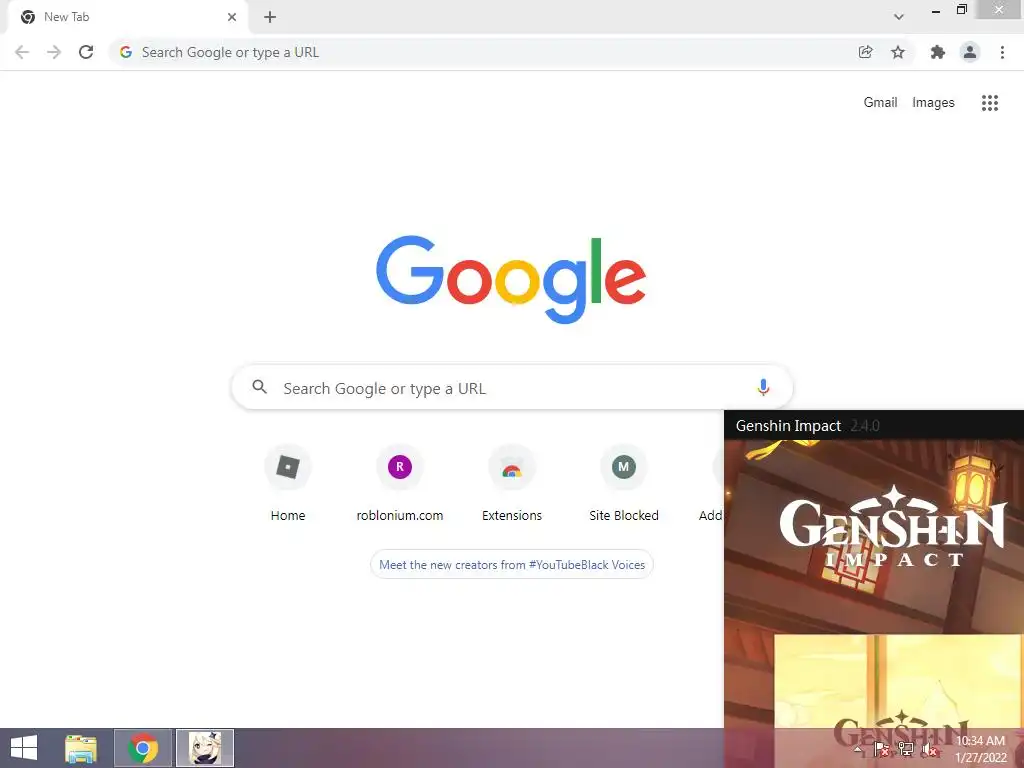The width and height of the screenshot is (1024, 768).
Task: Open the Images link
Action: point(933,103)
